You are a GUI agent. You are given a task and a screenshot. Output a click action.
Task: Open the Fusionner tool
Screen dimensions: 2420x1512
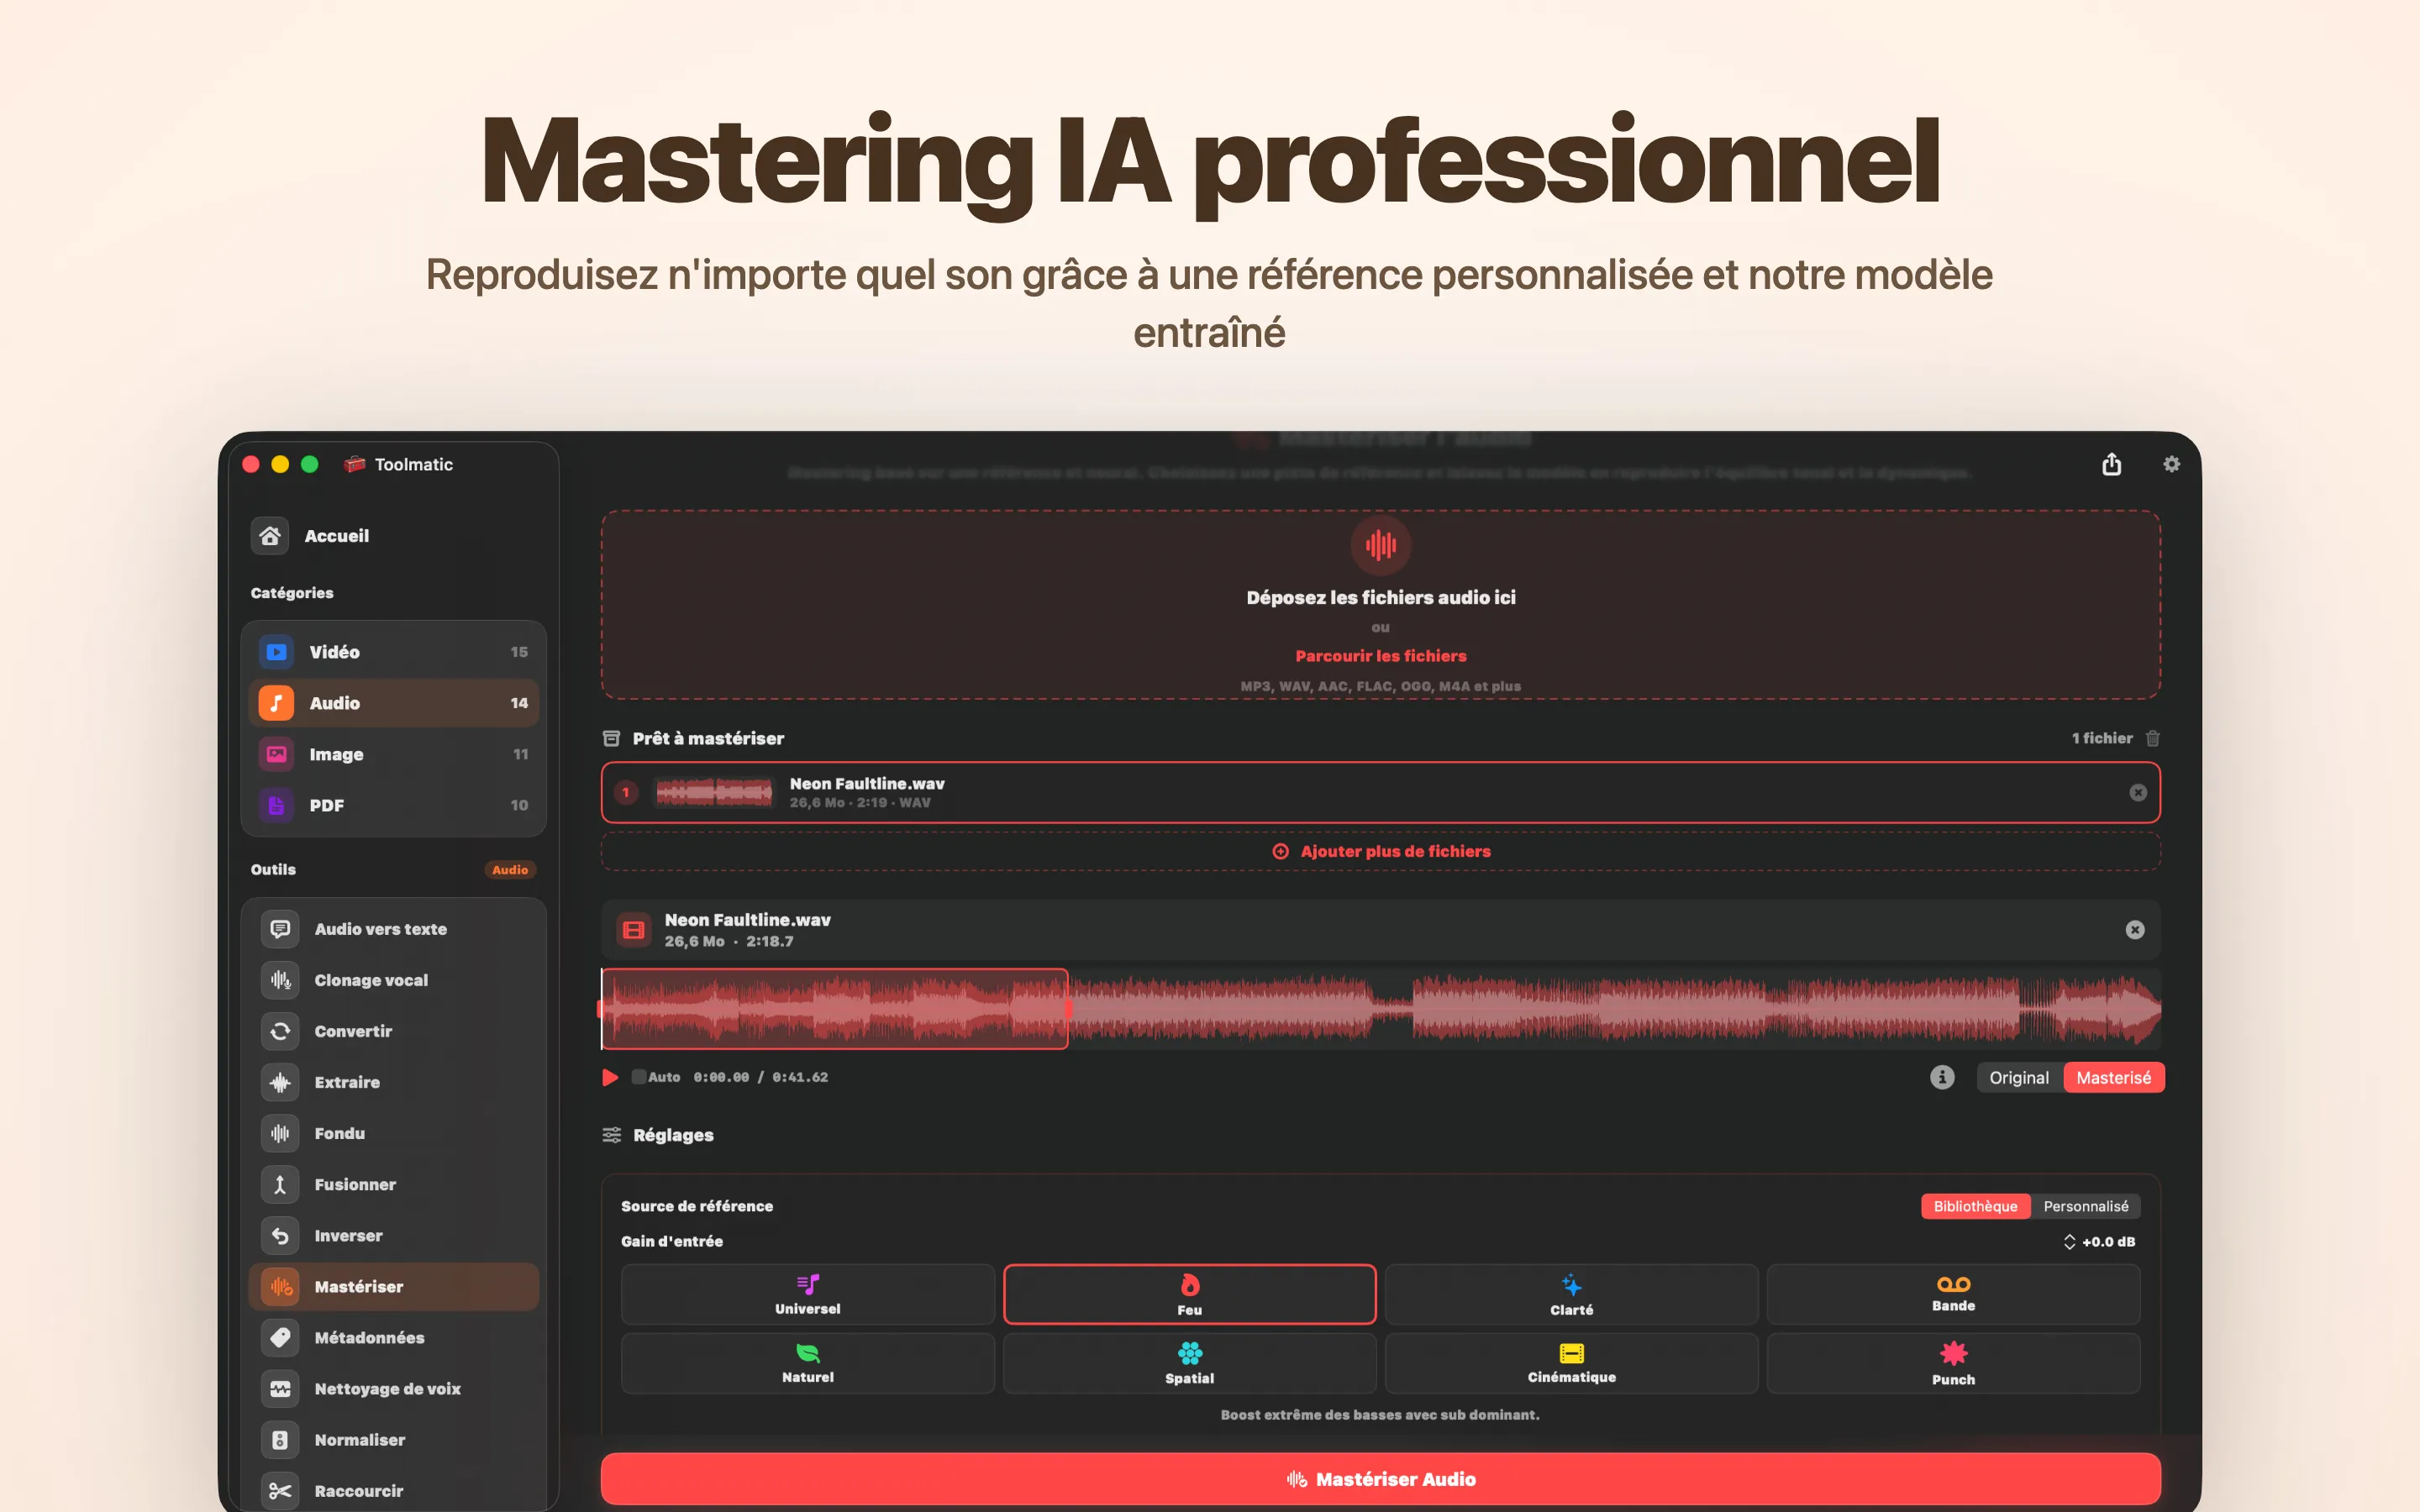(393, 1184)
